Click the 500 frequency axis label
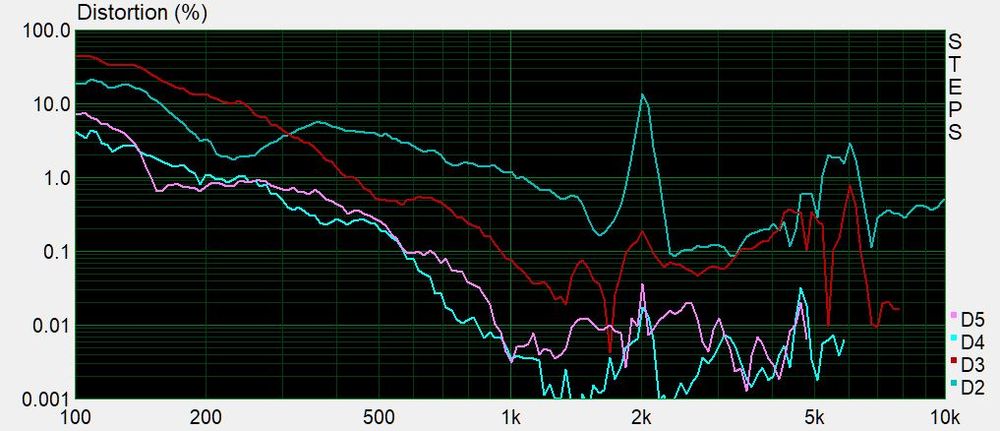Image resolution: width=1000 pixels, height=431 pixels. coord(379,418)
